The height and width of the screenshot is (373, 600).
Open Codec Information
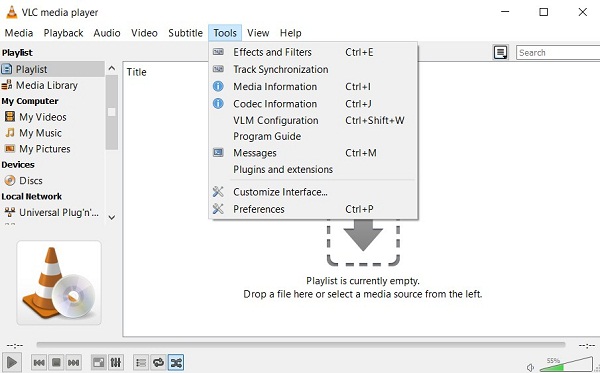pyautogui.click(x=313, y=104)
